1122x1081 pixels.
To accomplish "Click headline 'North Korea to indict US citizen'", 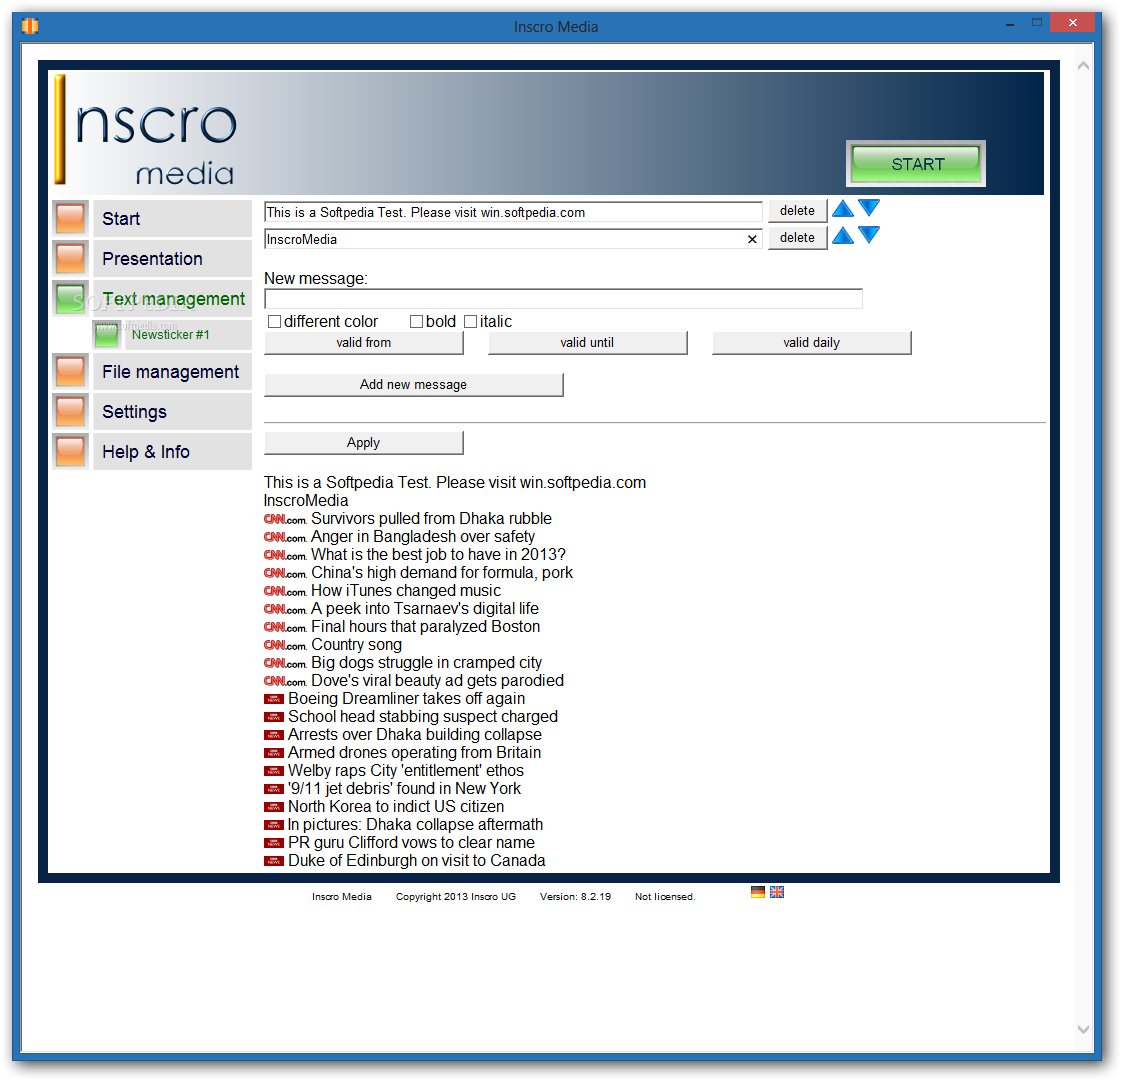I will (396, 807).
